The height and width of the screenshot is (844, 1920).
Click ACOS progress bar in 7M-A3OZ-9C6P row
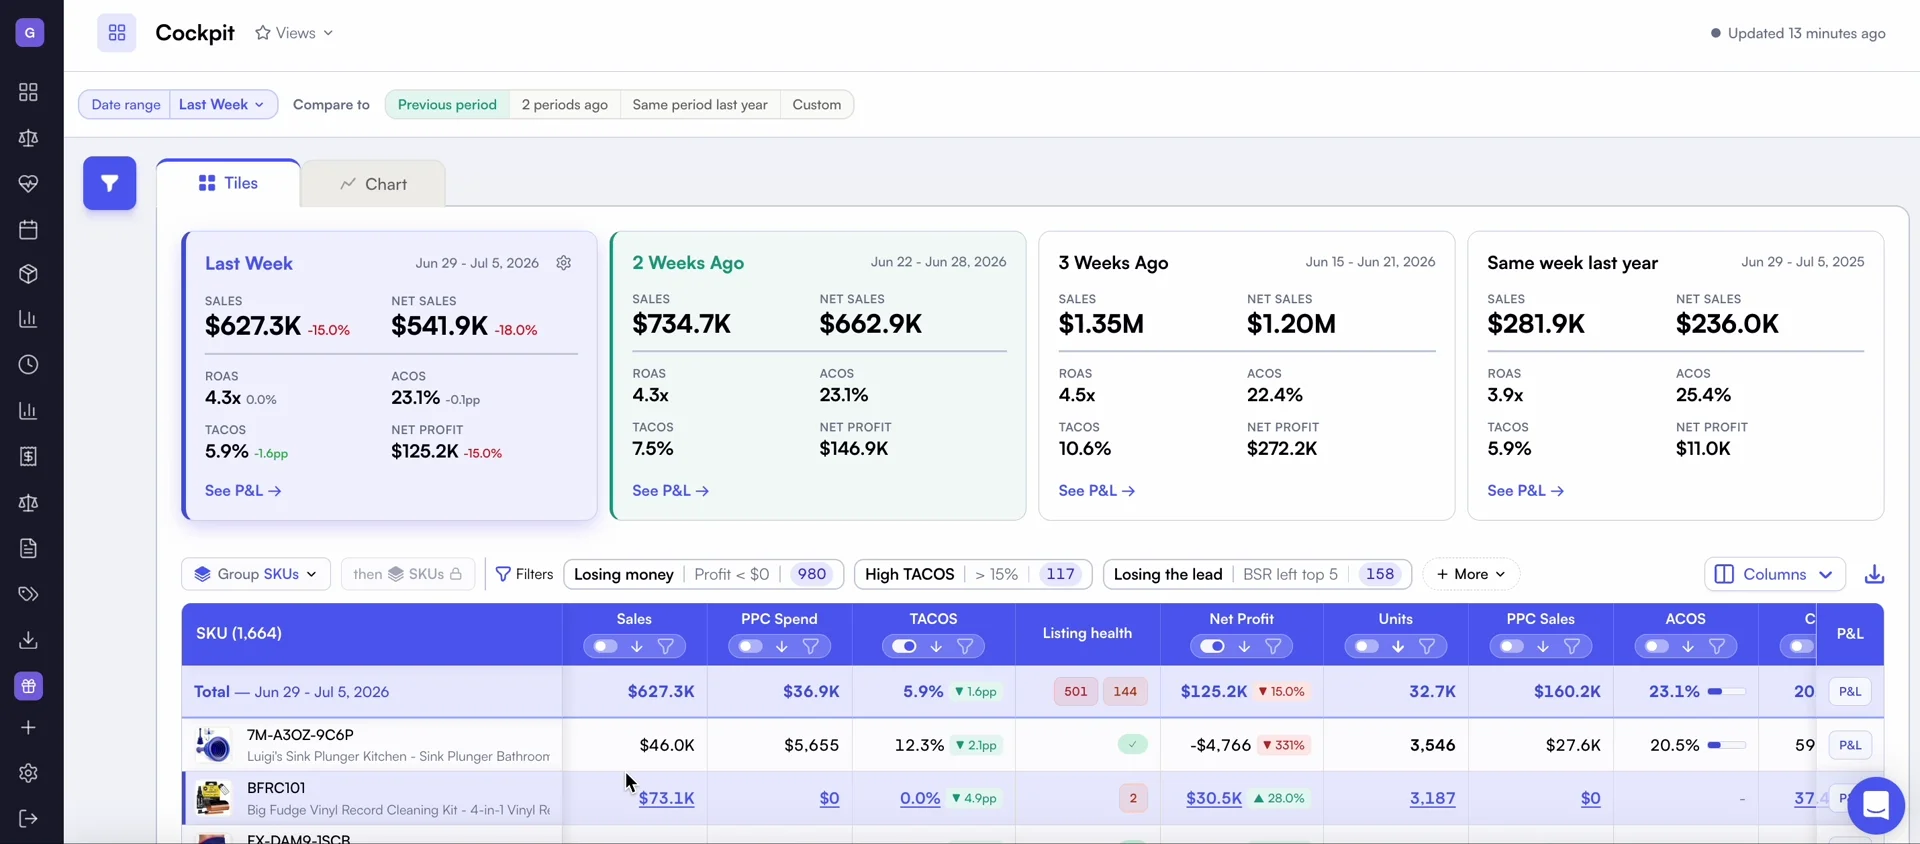click(1726, 745)
